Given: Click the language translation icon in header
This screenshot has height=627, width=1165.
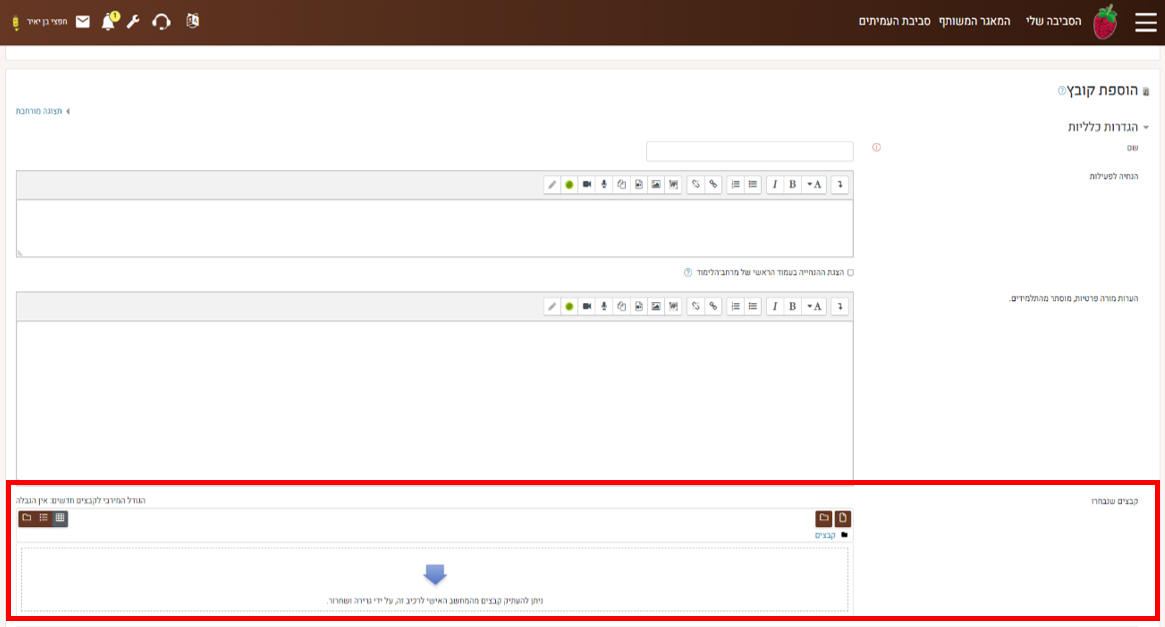Looking at the screenshot, I should 193,21.
